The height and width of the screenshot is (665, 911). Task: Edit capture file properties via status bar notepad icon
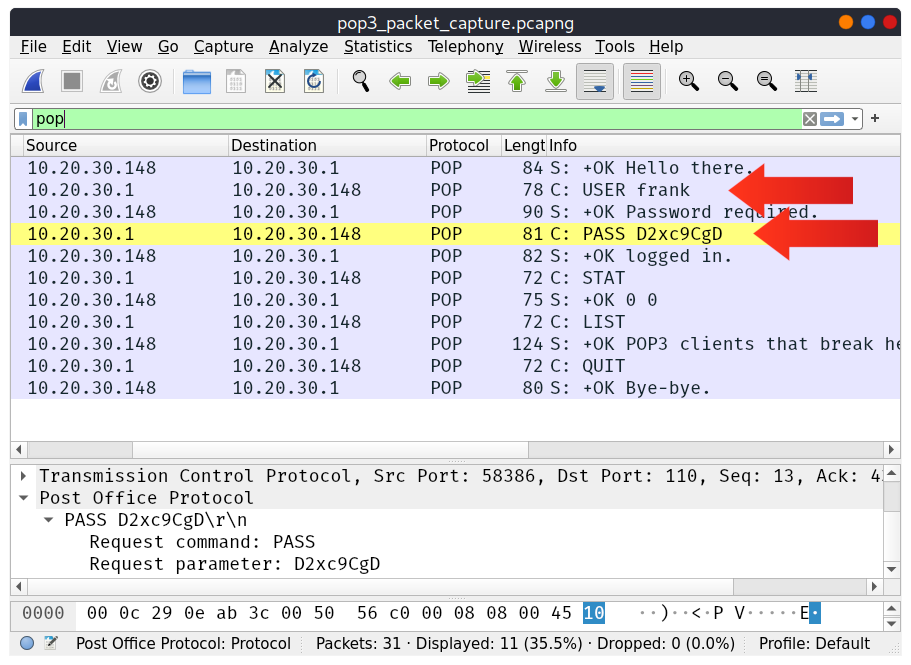tap(51, 644)
